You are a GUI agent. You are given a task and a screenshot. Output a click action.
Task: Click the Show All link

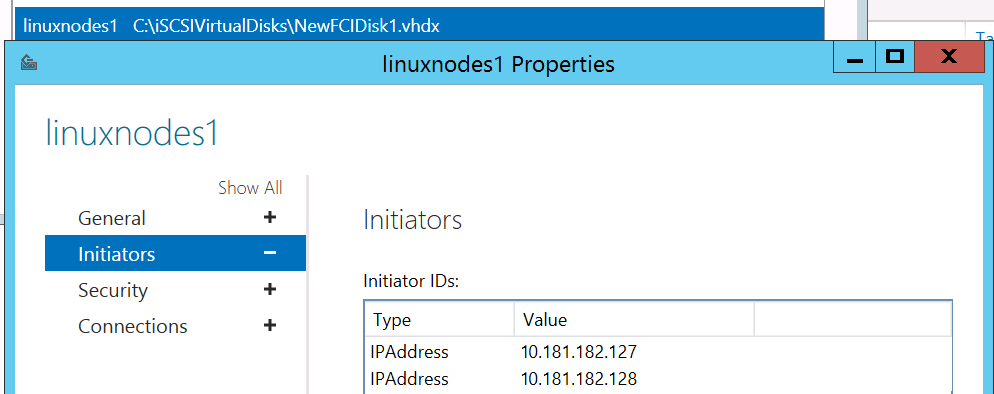(x=250, y=188)
